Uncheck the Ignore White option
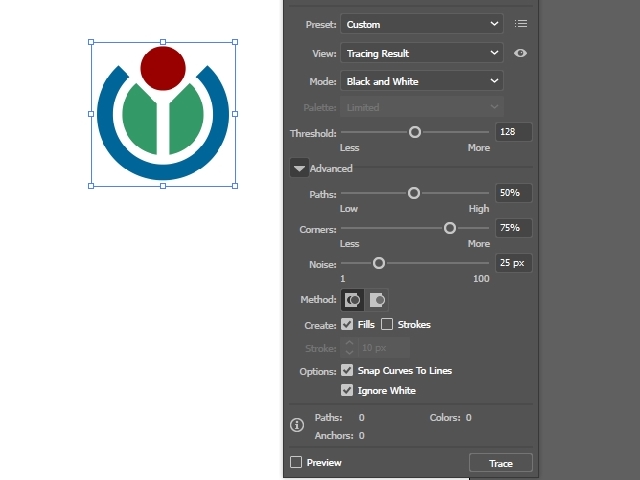The width and height of the screenshot is (640, 480). (x=347, y=391)
